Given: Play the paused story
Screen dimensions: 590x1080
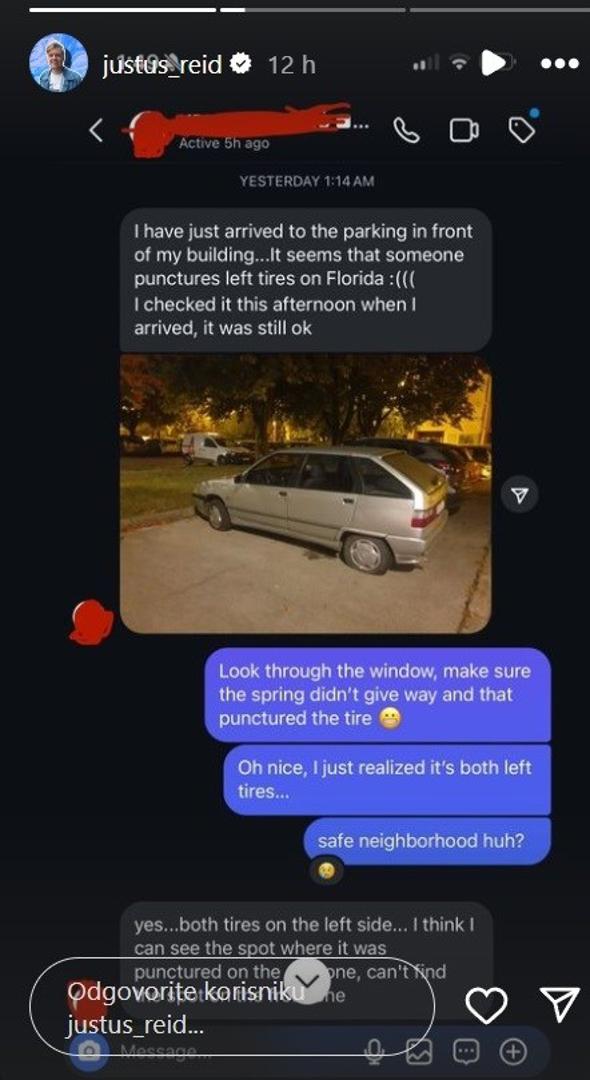Looking at the screenshot, I should 493,63.
